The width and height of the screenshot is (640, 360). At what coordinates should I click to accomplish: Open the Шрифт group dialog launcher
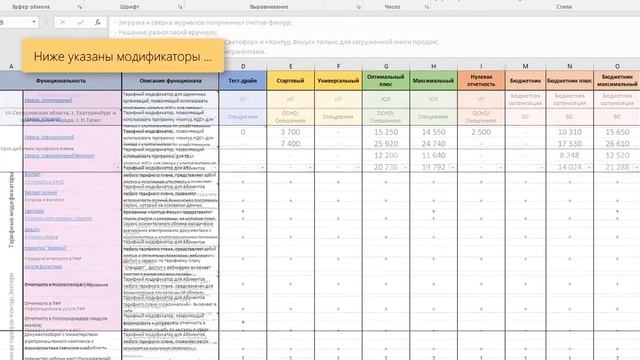tap(180, 7)
